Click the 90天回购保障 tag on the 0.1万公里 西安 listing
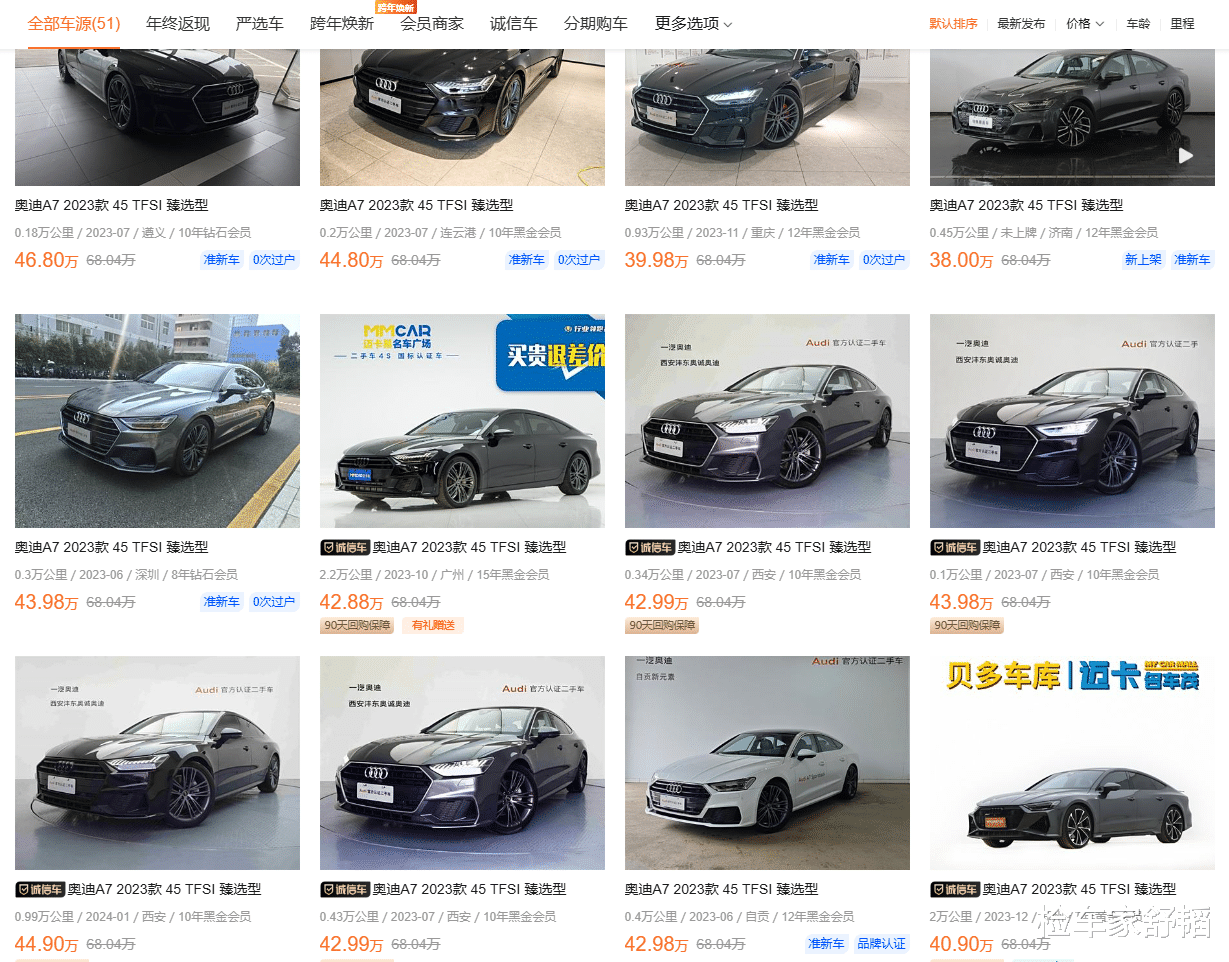1229x962 pixels. pos(967,626)
